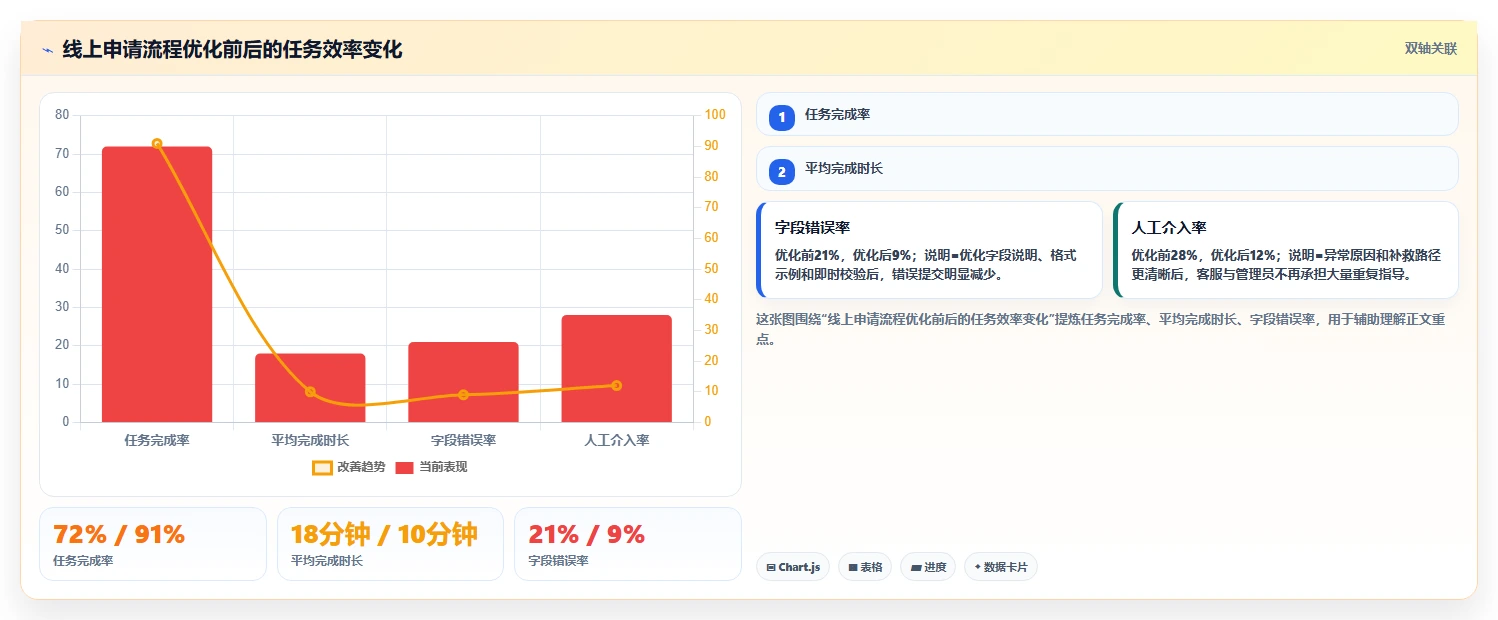Click the Chart.js tag

(793, 567)
